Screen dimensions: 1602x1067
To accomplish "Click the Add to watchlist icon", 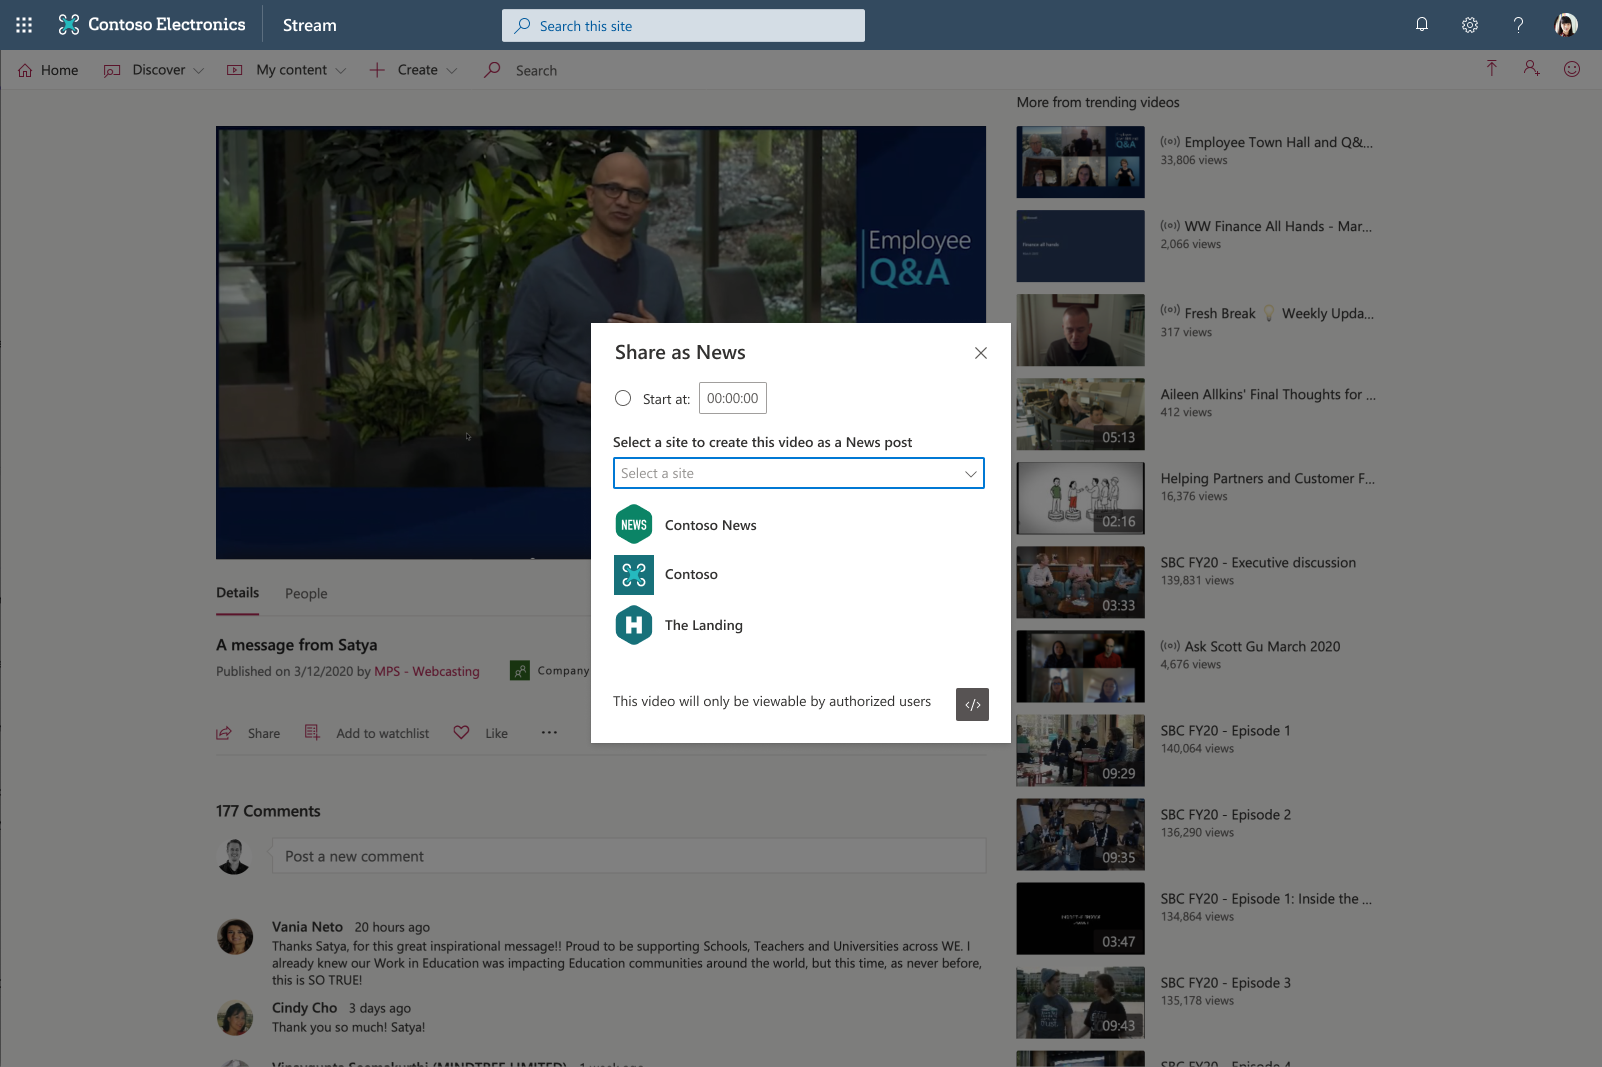I will [312, 733].
